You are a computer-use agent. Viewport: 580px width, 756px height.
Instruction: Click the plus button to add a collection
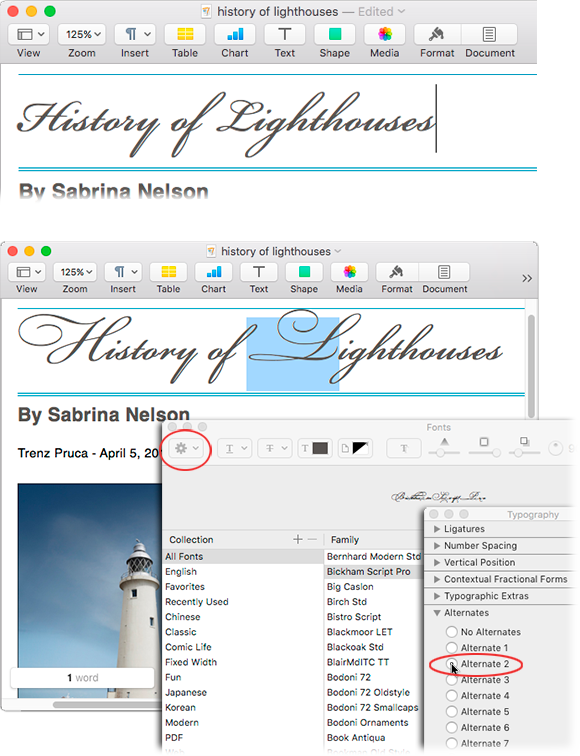tap(298, 539)
